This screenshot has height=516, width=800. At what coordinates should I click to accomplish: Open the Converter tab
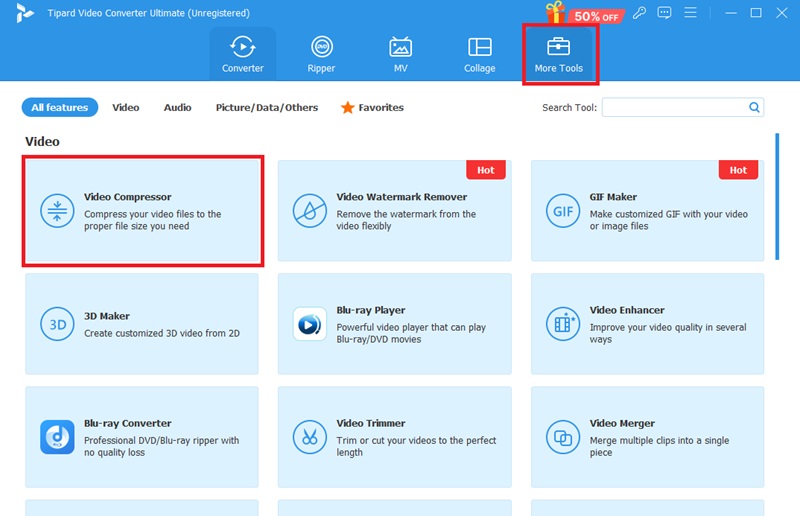[x=242, y=54]
